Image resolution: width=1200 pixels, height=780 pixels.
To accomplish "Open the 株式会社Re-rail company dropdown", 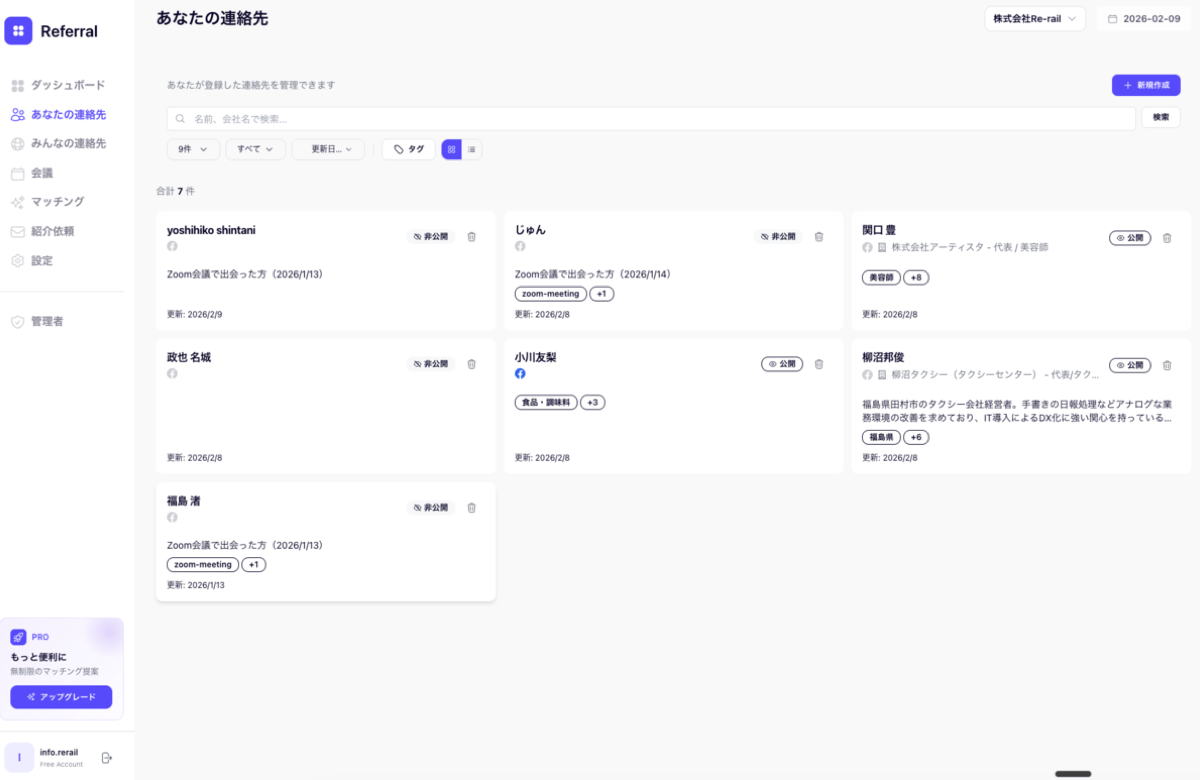I will click(x=1035, y=18).
